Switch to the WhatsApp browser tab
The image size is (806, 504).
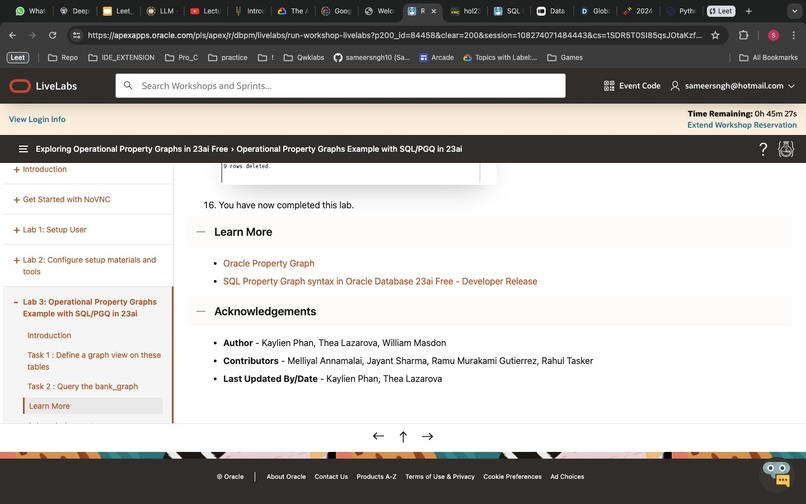point(31,11)
